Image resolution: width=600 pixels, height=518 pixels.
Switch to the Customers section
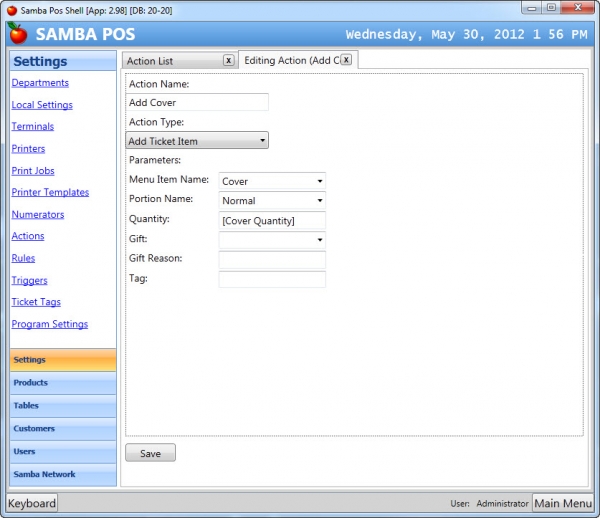point(63,429)
